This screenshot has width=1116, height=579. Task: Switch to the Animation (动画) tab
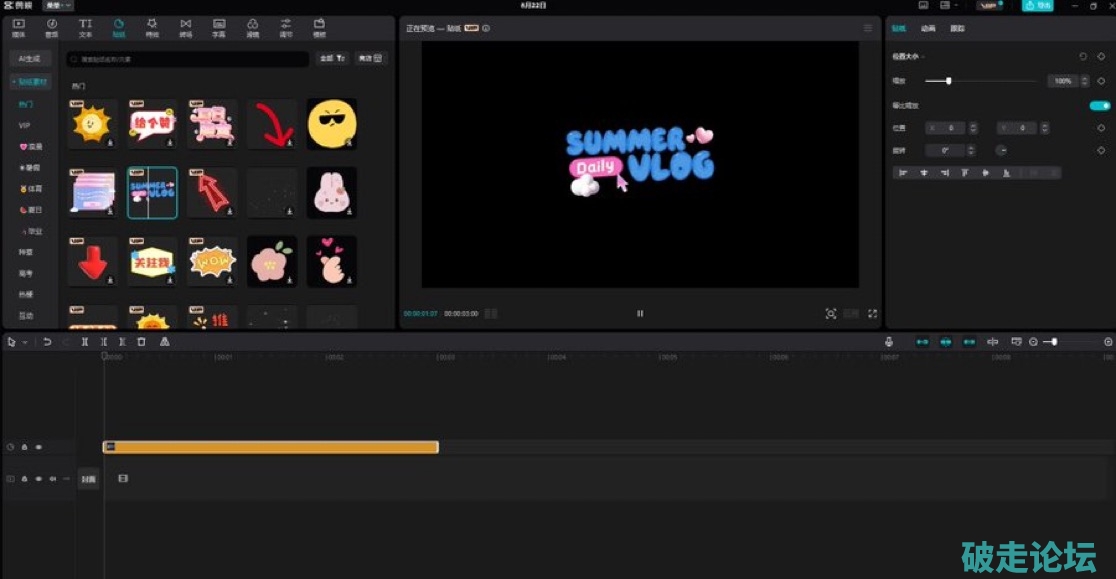click(x=928, y=29)
